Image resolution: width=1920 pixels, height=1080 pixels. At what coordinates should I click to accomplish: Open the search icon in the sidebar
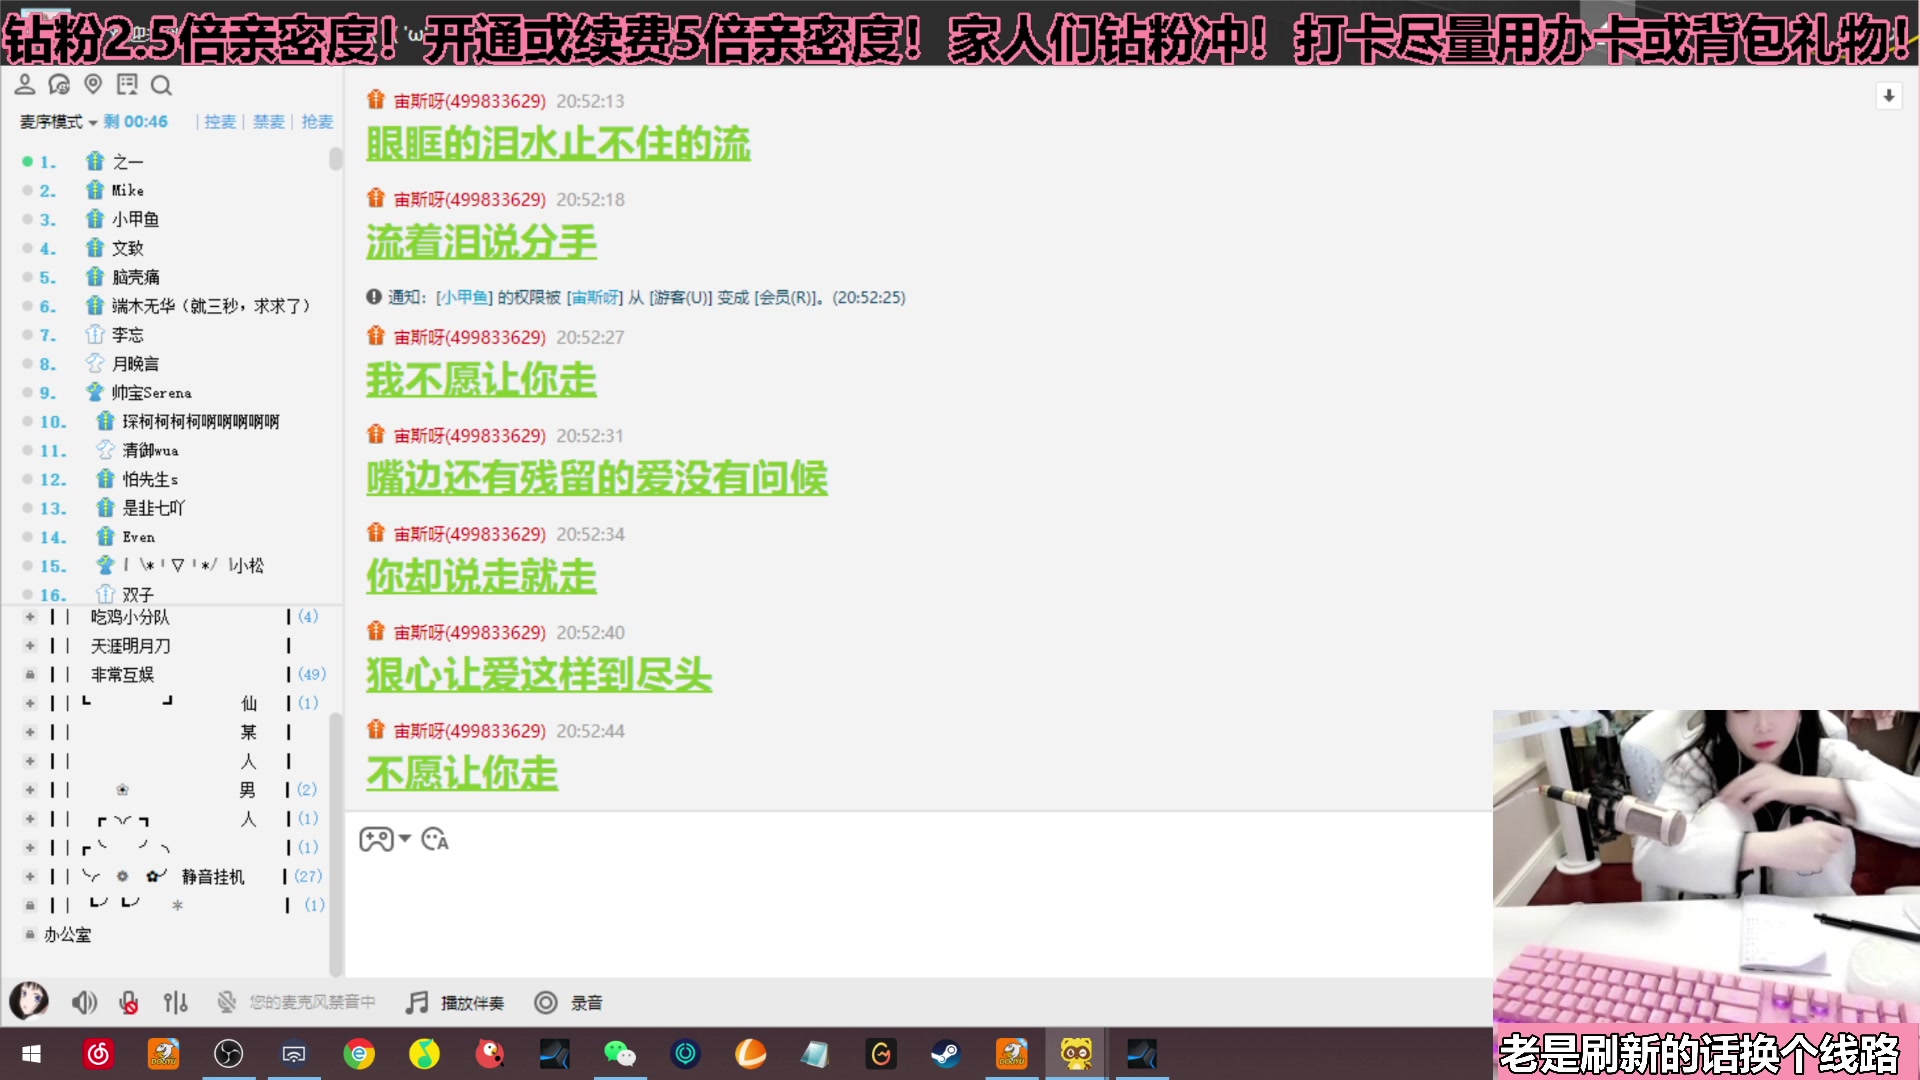161,86
